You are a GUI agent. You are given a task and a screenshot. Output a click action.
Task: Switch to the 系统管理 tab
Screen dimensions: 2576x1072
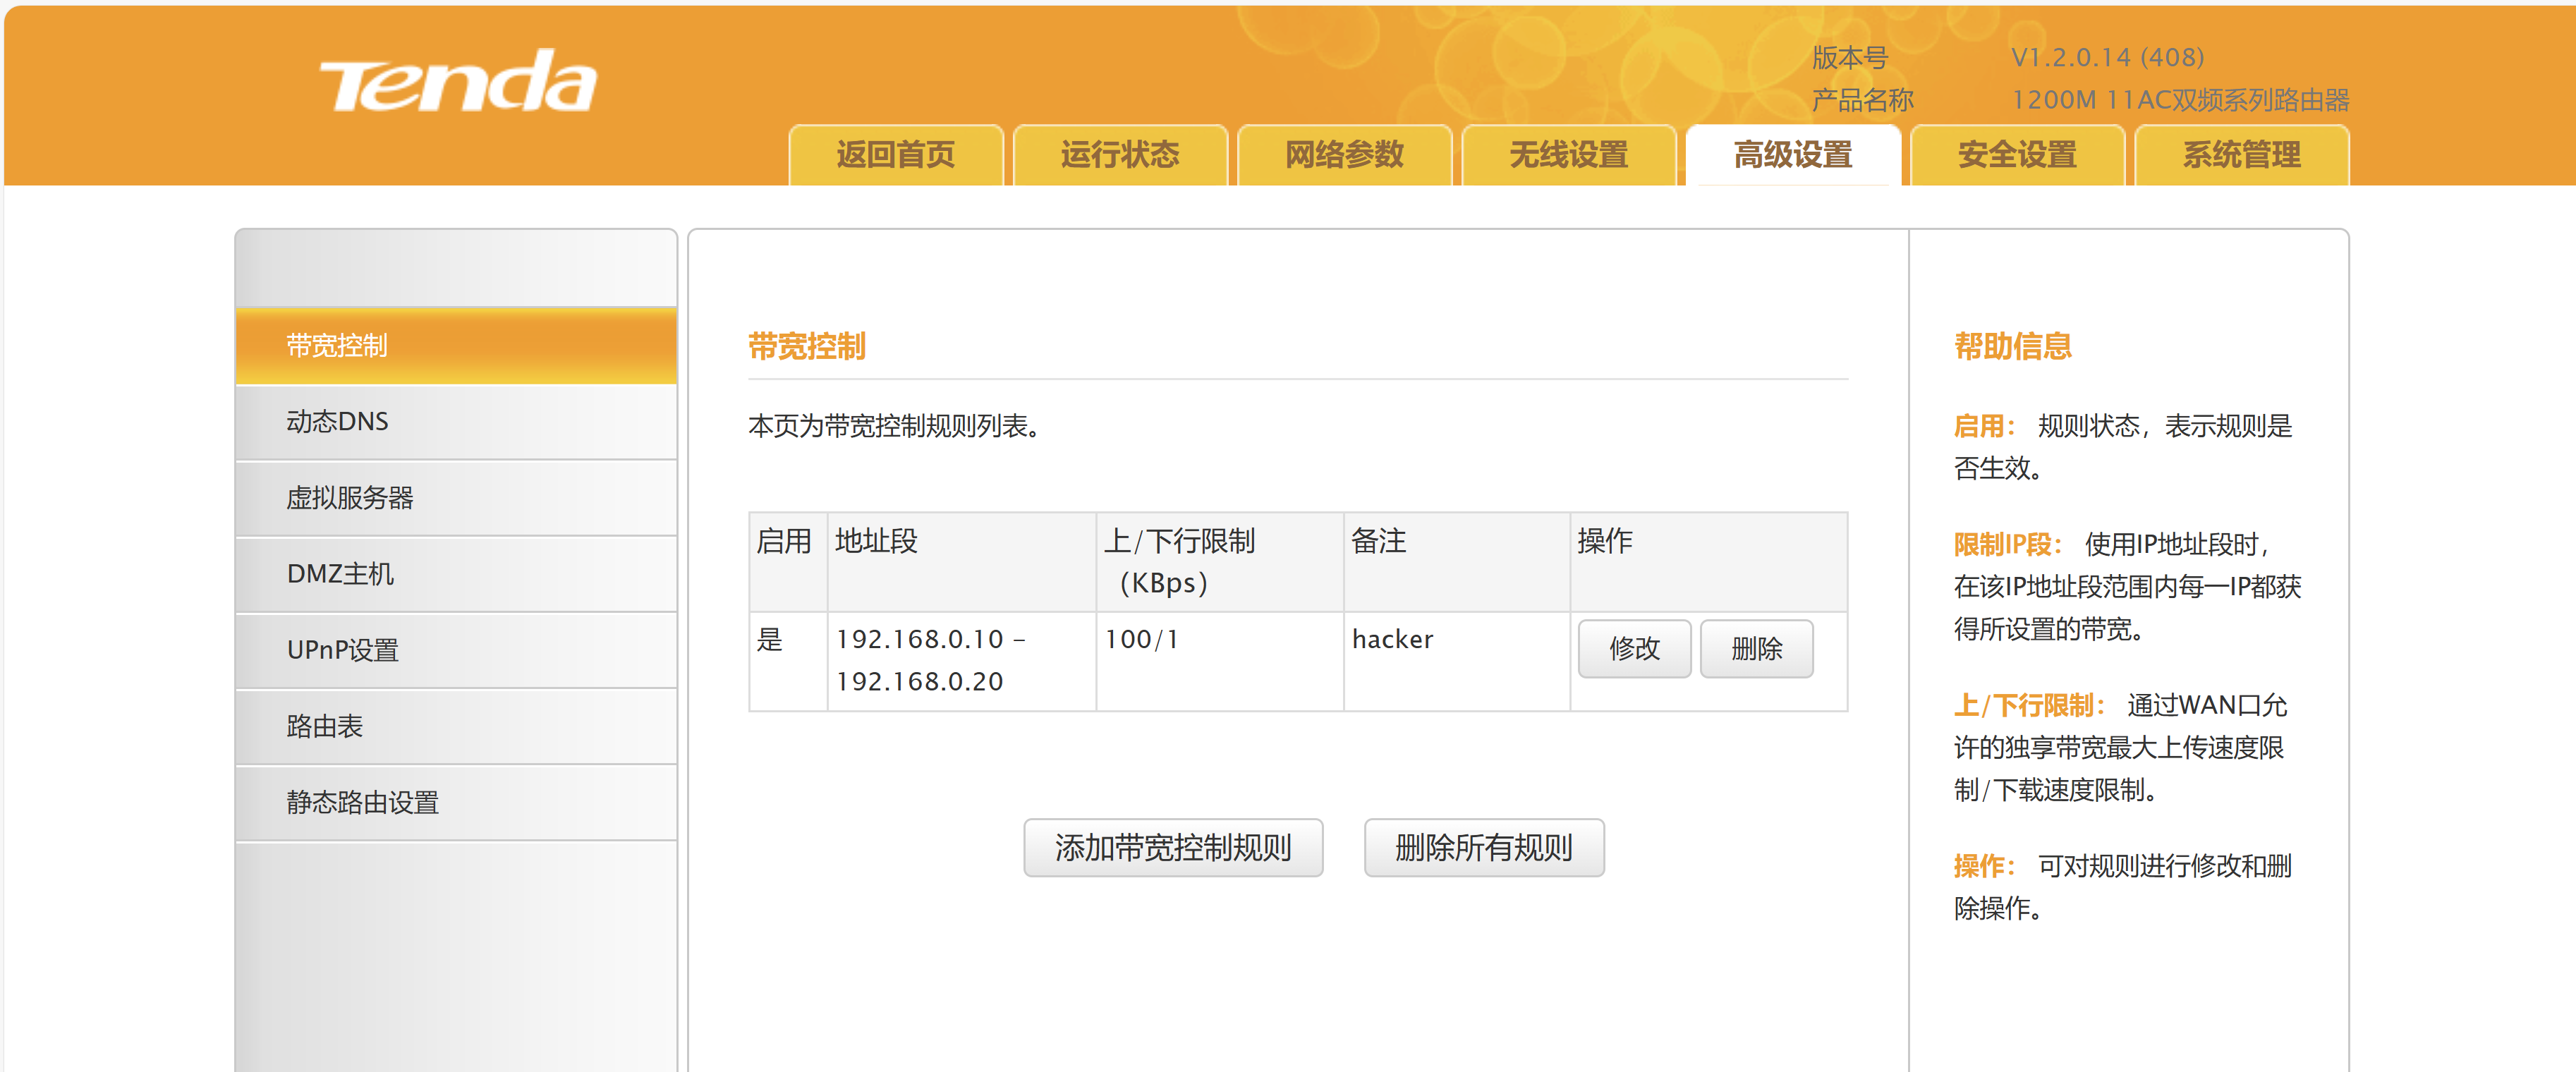(x=2240, y=155)
